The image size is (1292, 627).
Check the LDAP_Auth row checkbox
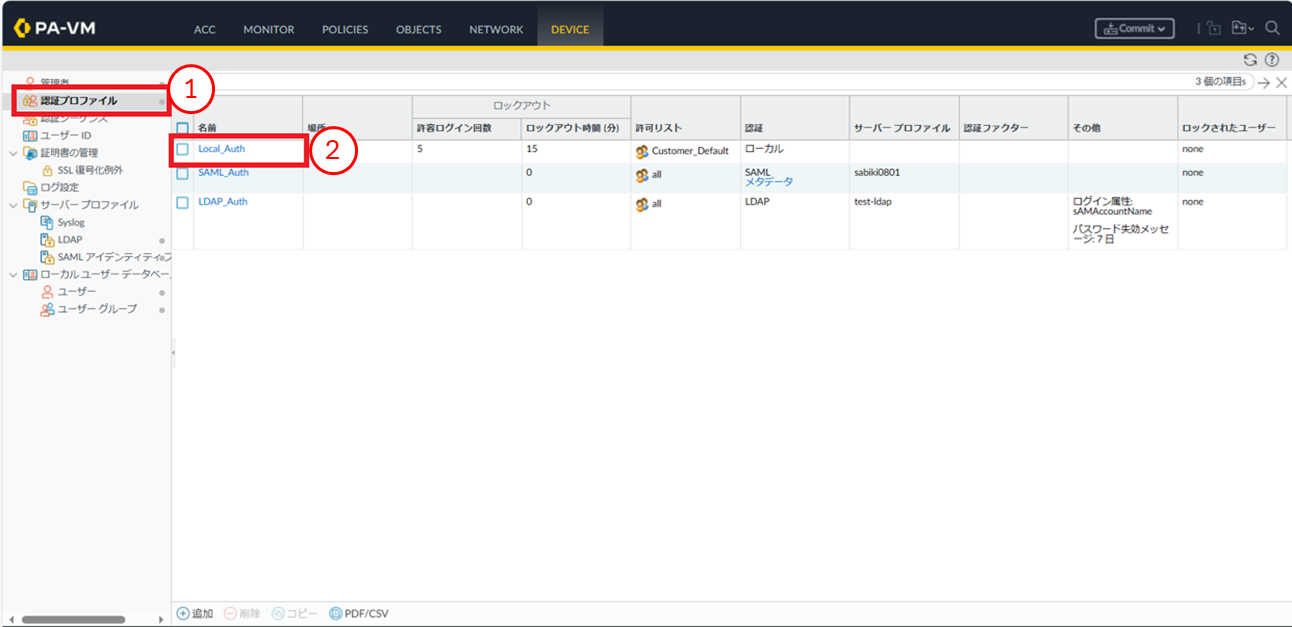click(x=182, y=202)
